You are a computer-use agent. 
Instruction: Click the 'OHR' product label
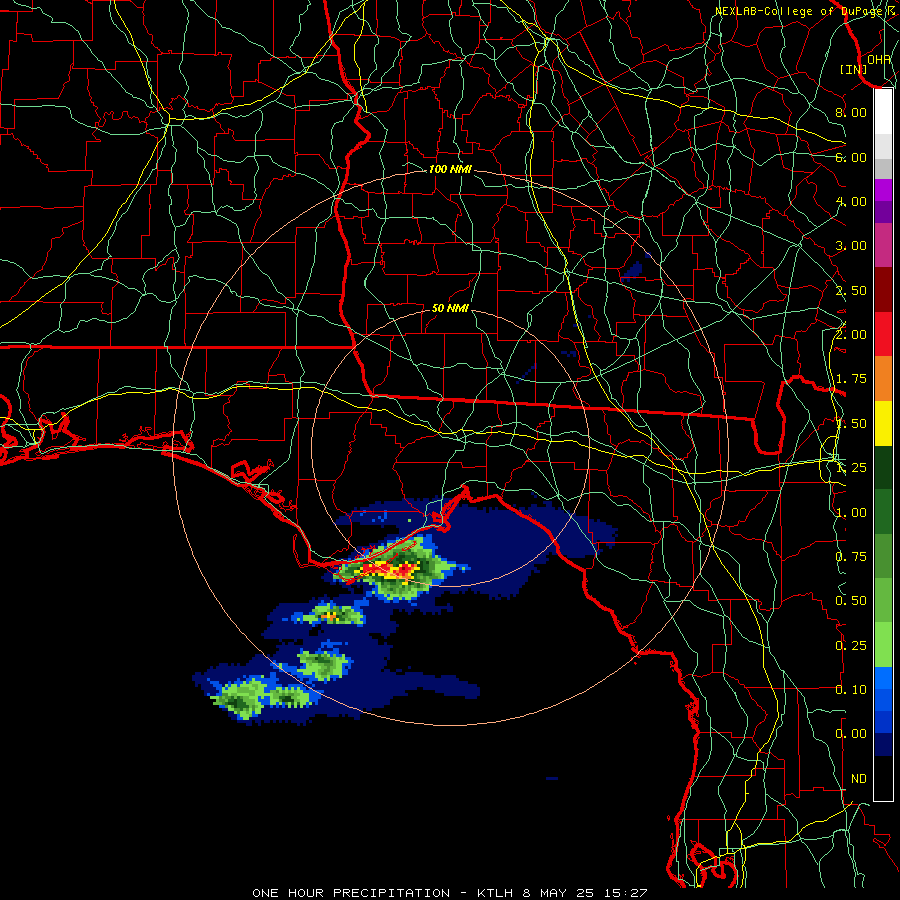(879, 59)
